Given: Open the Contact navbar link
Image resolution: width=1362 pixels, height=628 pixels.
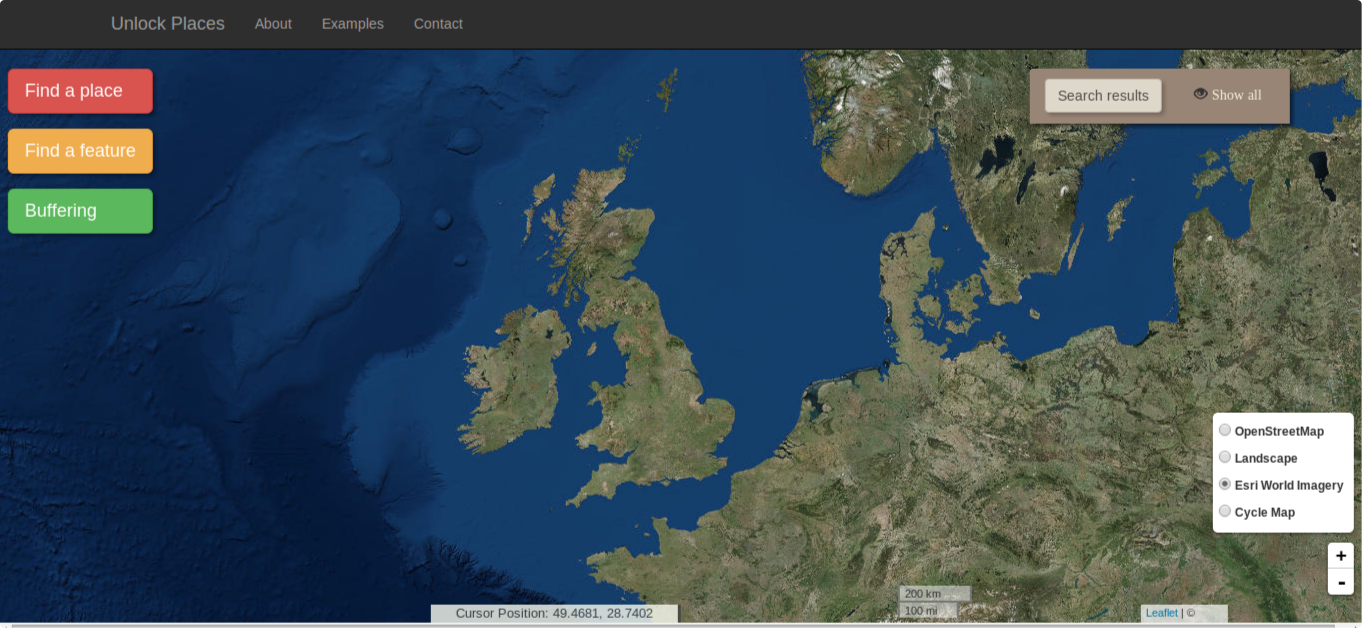Looking at the screenshot, I should pos(438,24).
